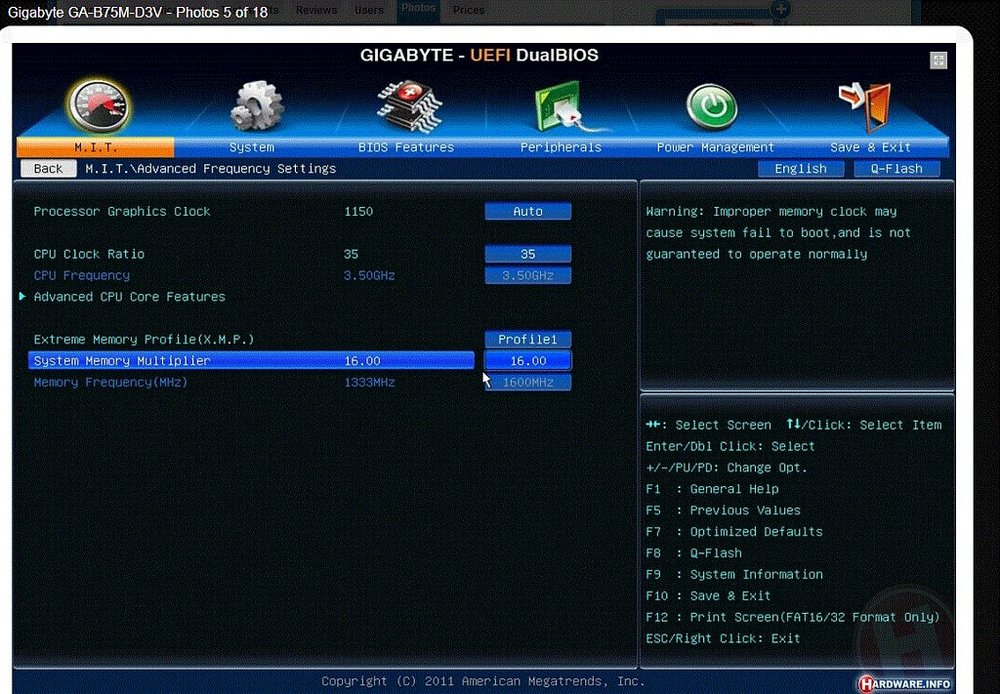
Task: Click the memory clock warning text
Action: tap(778, 233)
